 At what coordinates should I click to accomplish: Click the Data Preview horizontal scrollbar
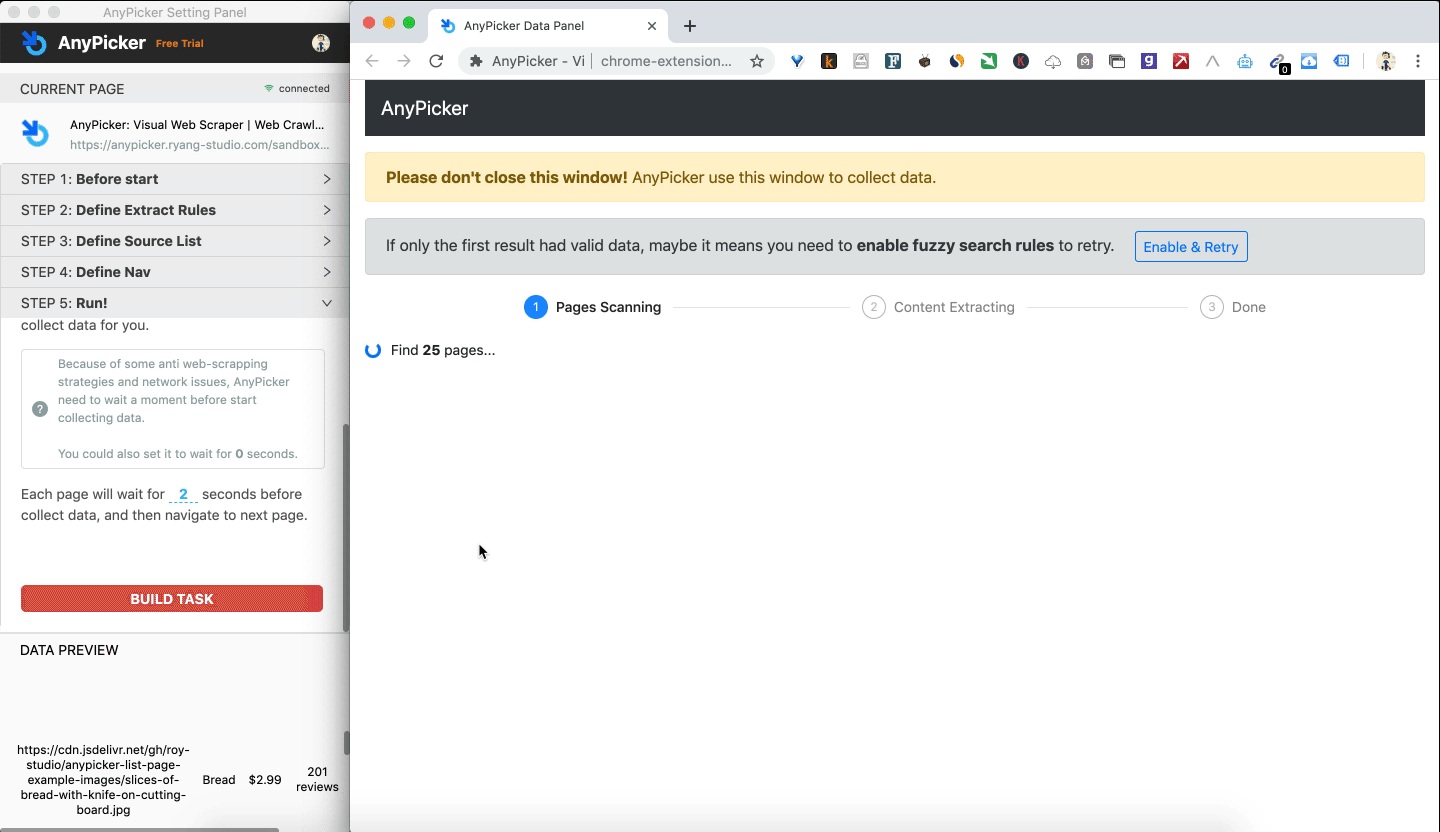[x=139, y=829]
